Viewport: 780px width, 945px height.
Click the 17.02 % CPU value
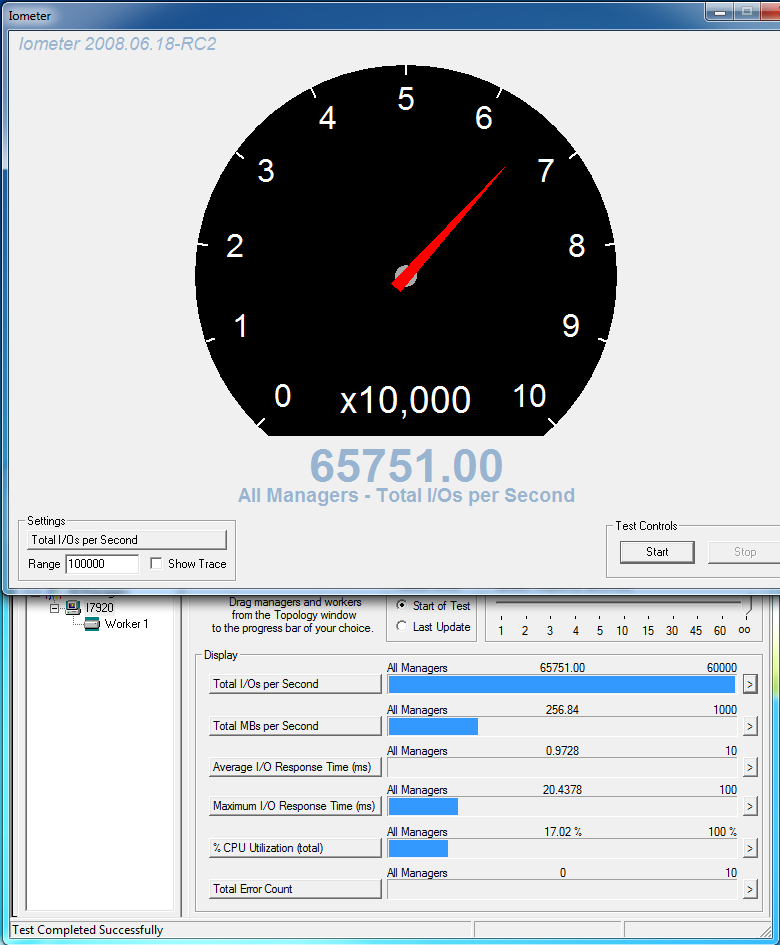point(562,832)
